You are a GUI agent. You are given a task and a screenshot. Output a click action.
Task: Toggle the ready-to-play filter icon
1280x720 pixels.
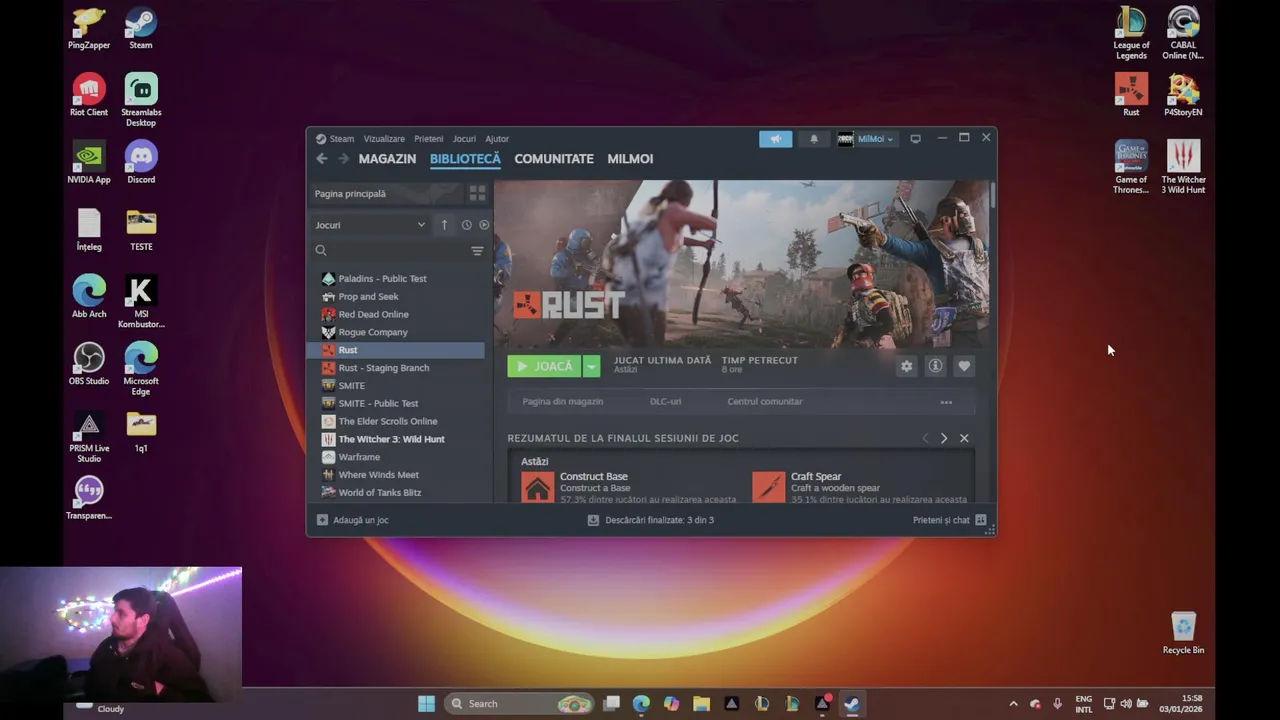pyautogui.click(x=484, y=225)
